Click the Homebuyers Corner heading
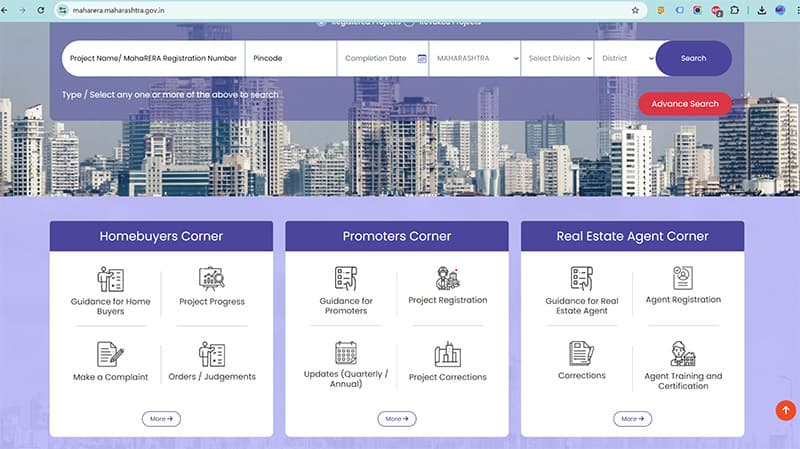This screenshot has height=449, width=800. tap(161, 236)
